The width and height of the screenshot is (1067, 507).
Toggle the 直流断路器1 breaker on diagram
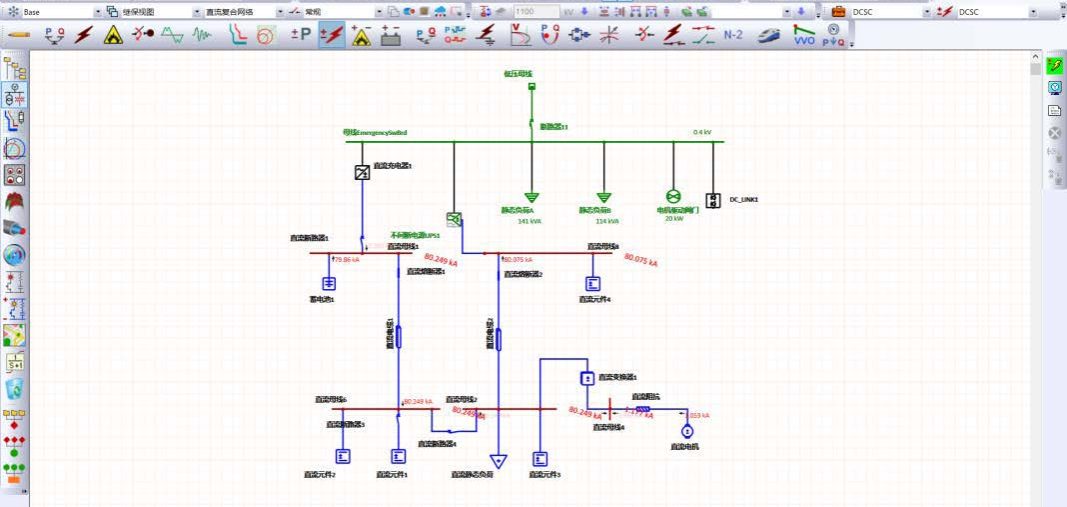coord(363,240)
